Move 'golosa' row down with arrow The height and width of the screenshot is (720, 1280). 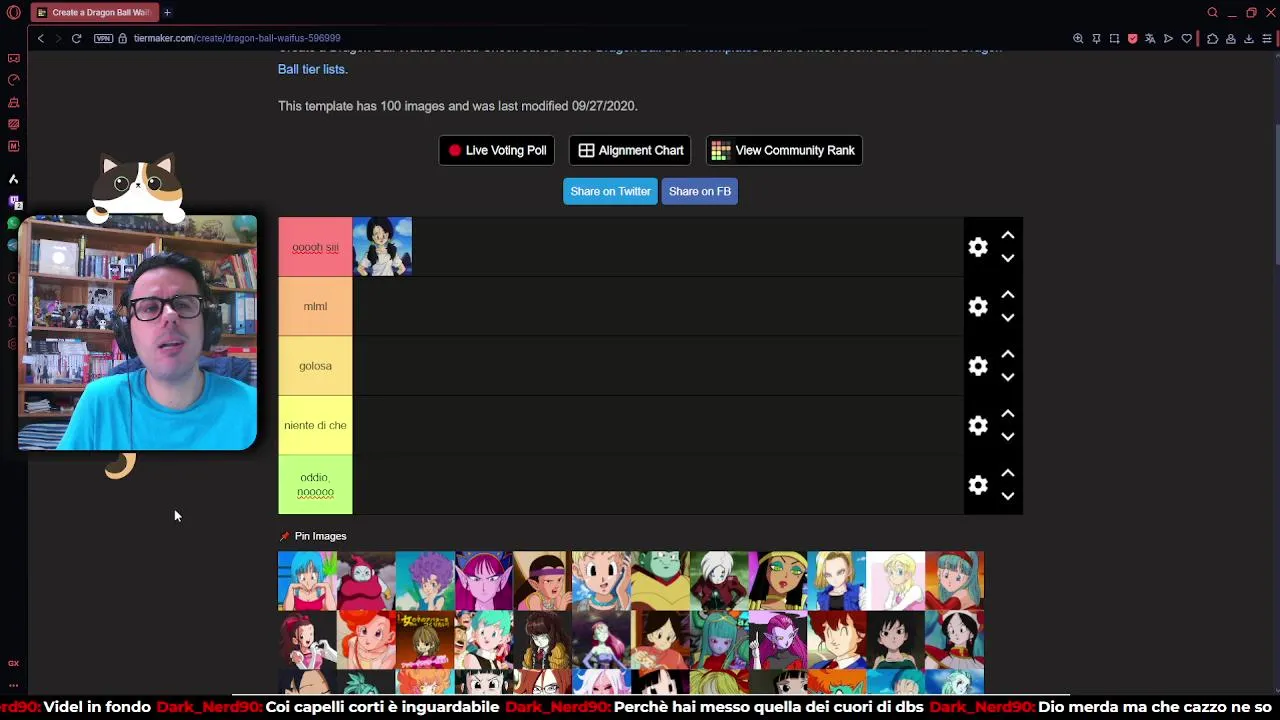pyautogui.click(x=1008, y=377)
